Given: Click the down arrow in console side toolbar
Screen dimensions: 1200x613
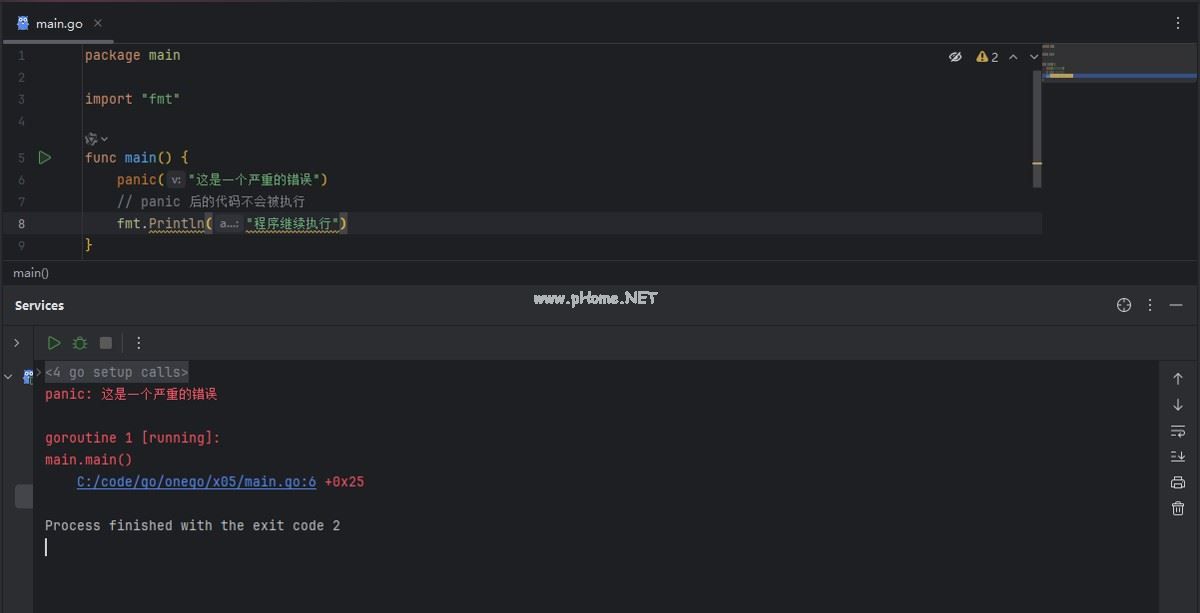Looking at the screenshot, I should pos(1178,405).
